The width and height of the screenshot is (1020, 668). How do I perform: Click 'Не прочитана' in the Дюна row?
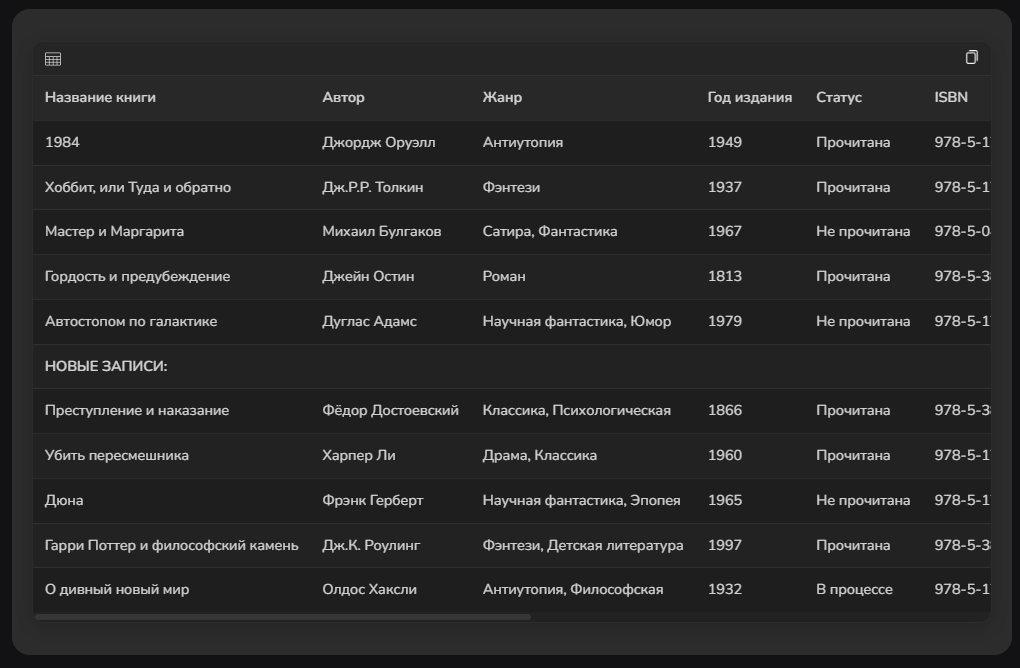coord(863,500)
